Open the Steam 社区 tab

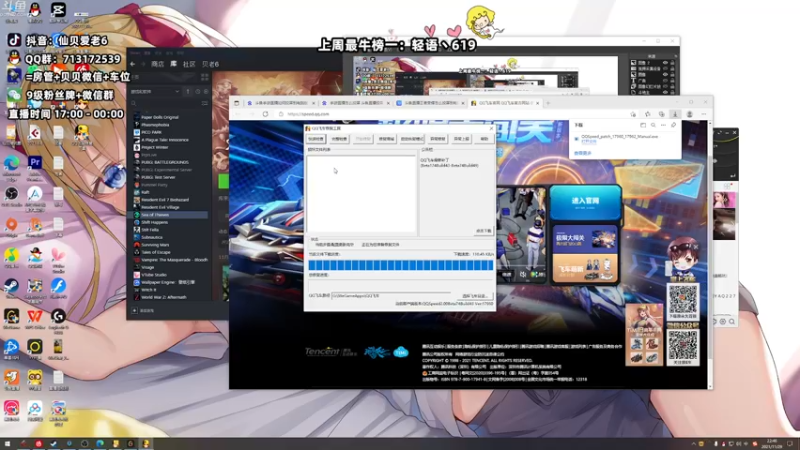(x=189, y=64)
